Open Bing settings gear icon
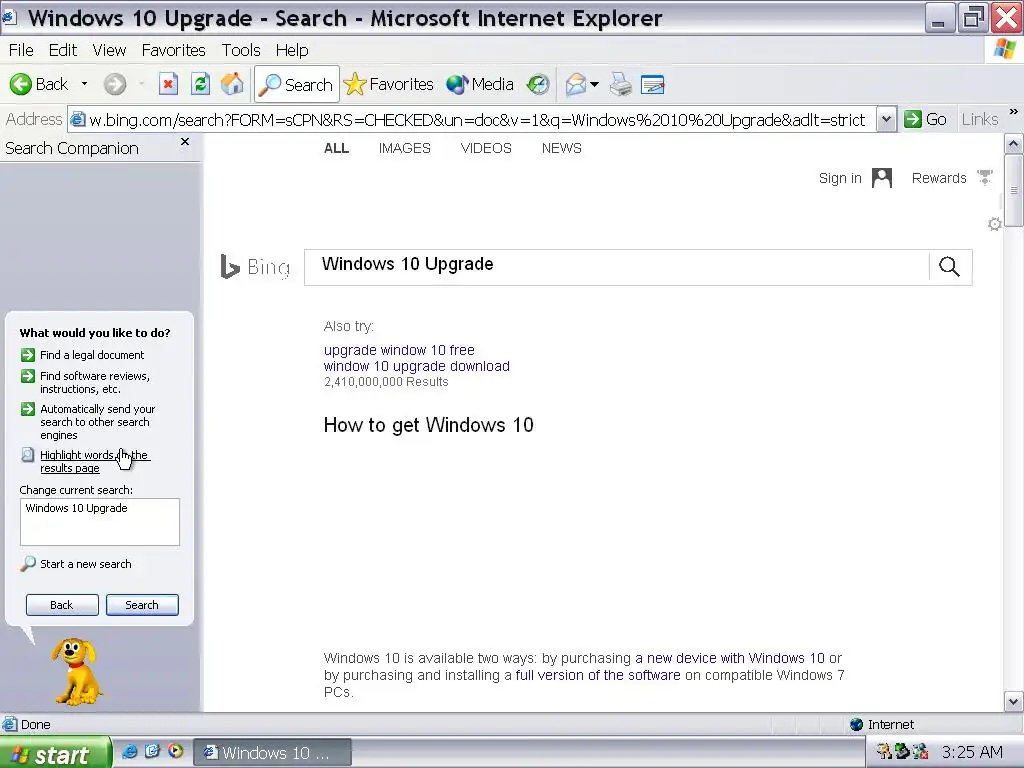Screen dimensions: 1024x768 pos(995,224)
